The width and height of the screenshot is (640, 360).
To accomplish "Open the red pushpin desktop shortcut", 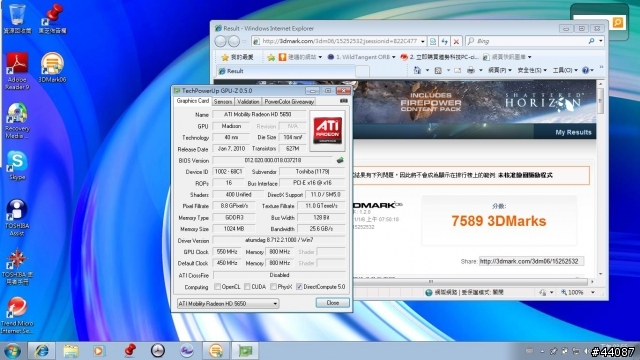I will (52, 19).
